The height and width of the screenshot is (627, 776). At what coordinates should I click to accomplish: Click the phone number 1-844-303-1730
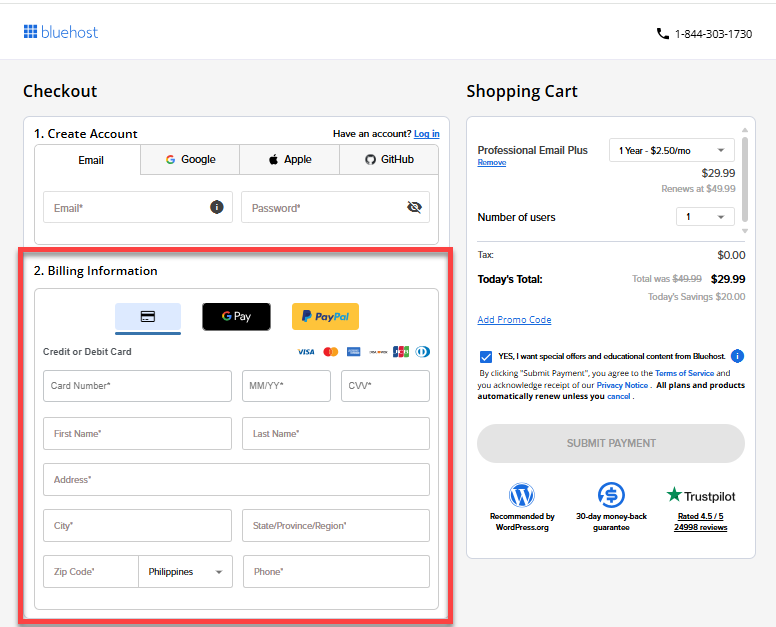coord(713,34)
